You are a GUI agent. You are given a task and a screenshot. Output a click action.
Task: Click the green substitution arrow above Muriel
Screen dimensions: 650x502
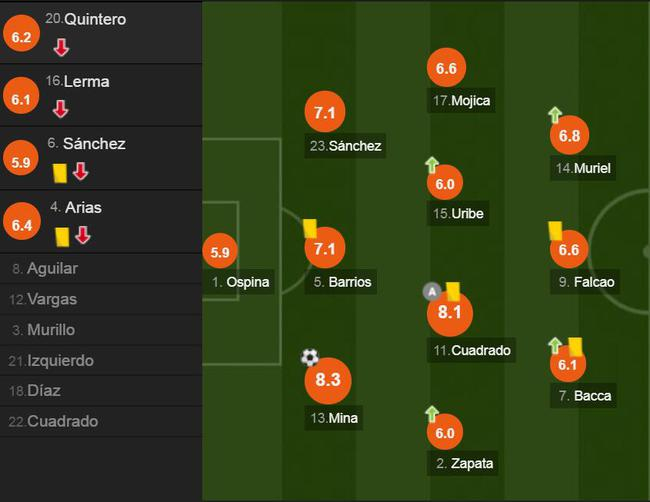click(555, 116)
